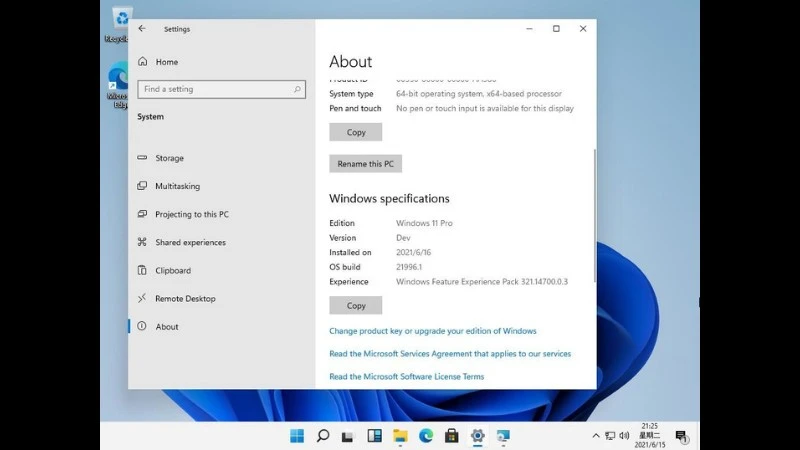Screen dimensions: 800x450
Task: Click the volume tray icon
Action: [624, 436]
